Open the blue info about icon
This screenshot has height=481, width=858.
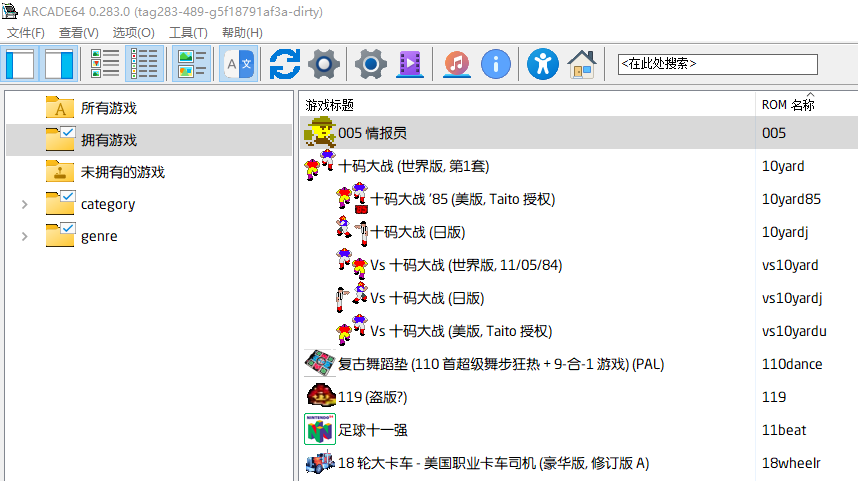point(496,64)
